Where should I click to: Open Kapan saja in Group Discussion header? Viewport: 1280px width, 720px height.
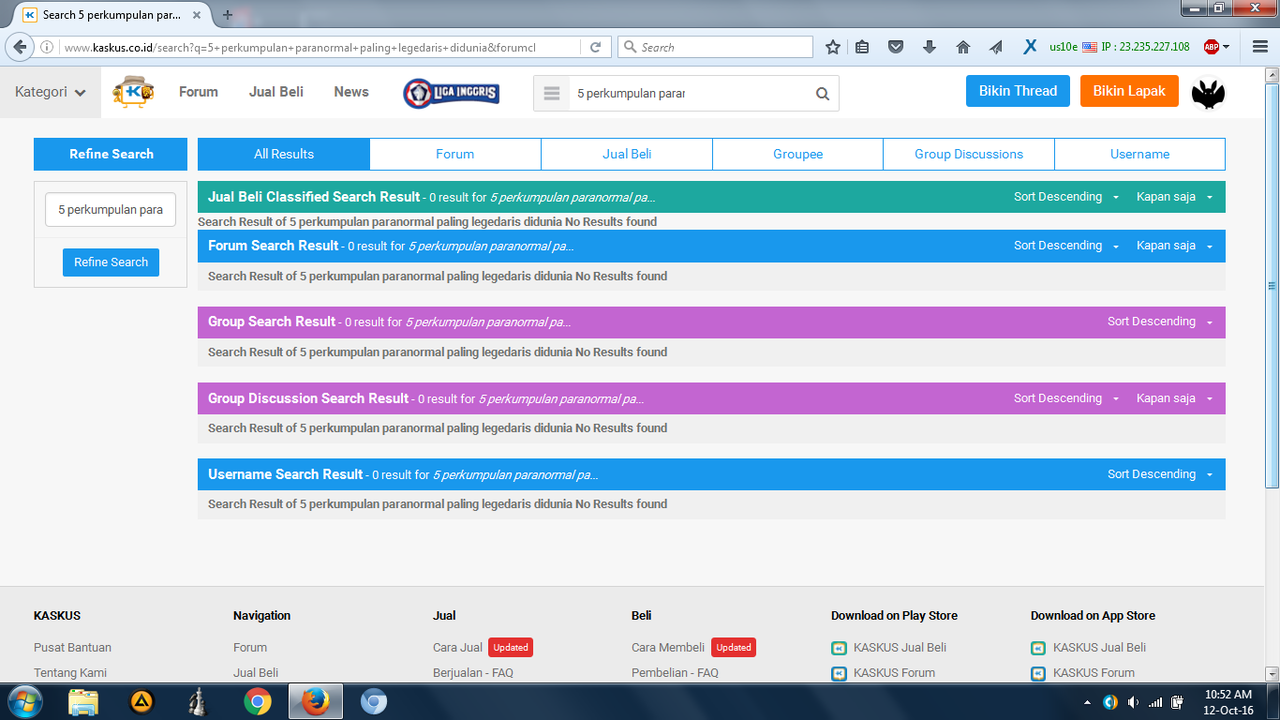point(1174,398)
